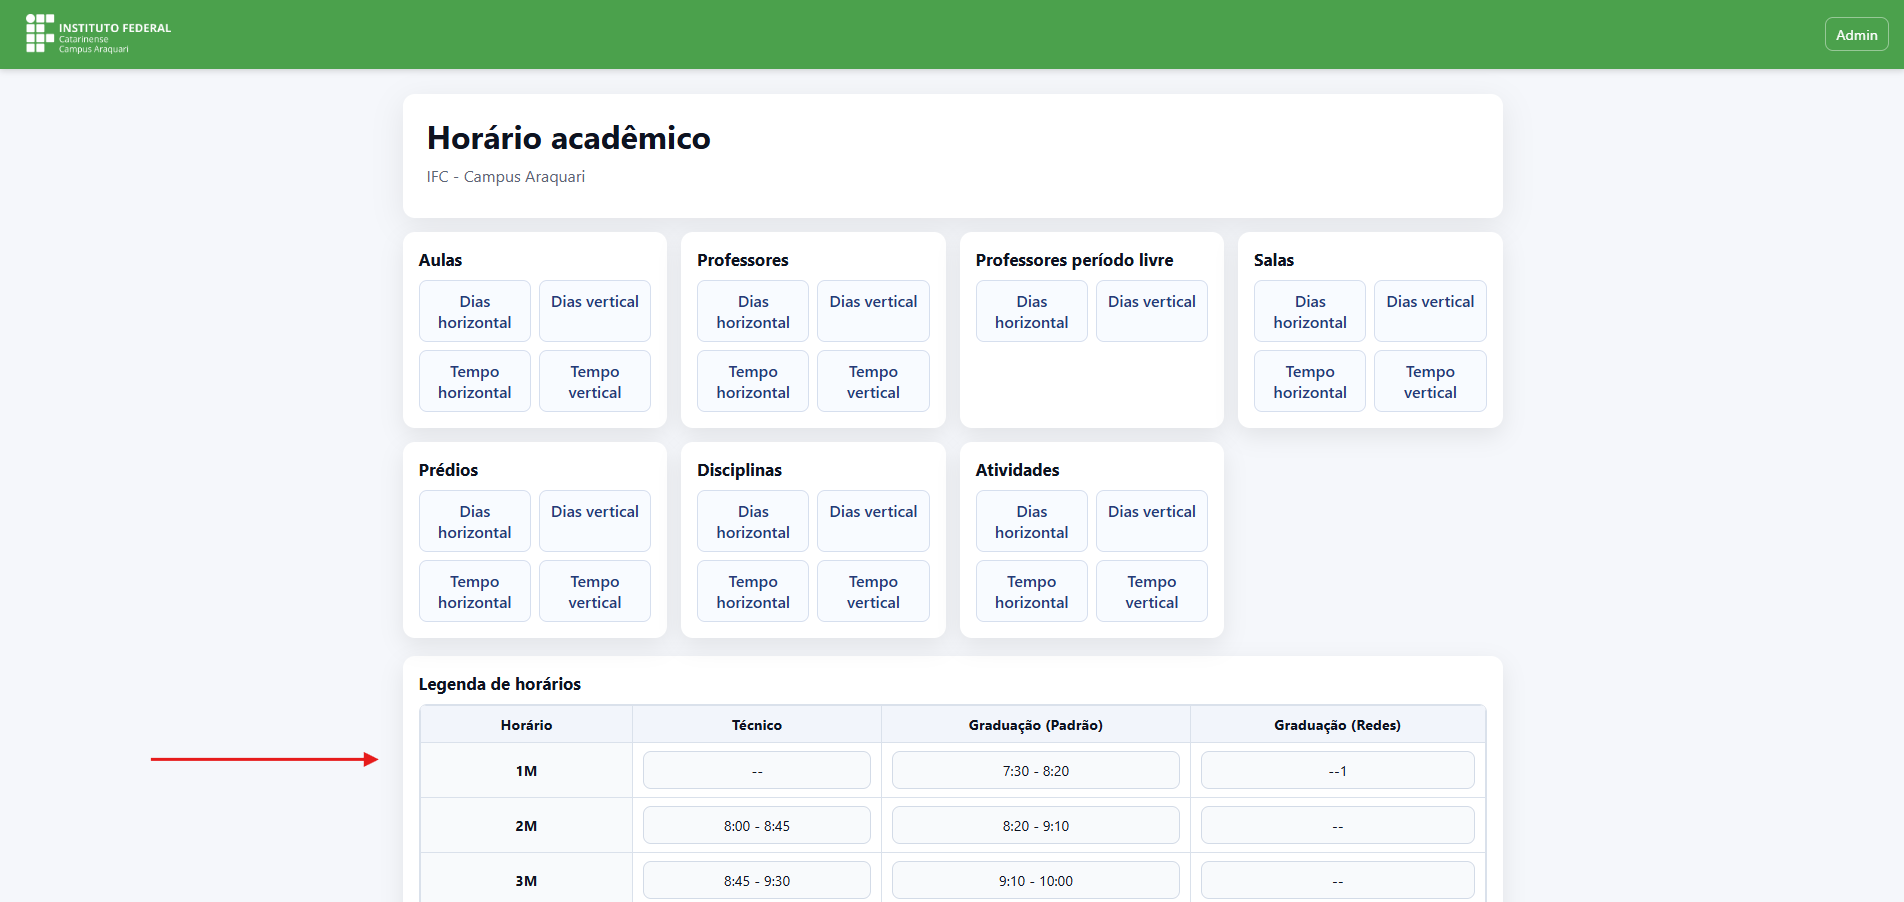
Task: Click the 2M Técnico 8:00 - 8:45 field
Action: tap(756, 826)
